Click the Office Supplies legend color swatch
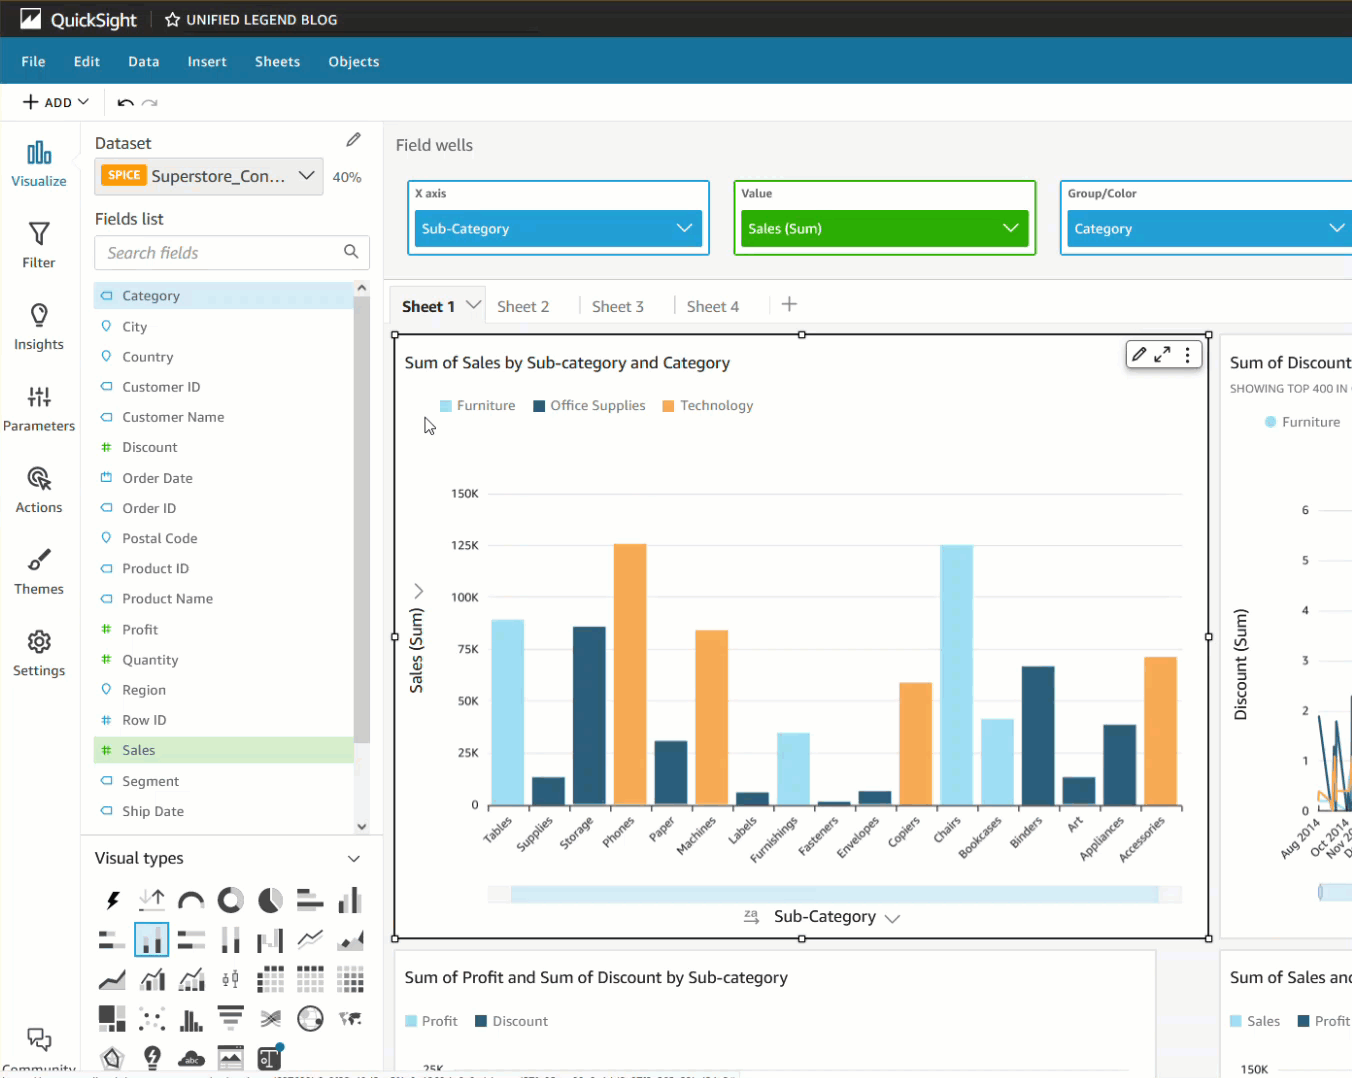 pos(539,406)
